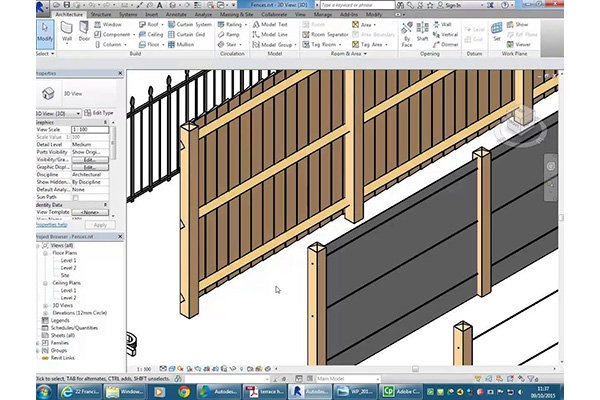Image resolution: width=600 pixels, height=400 pixels.
Task: Click Edit Type button
Action: tap(99, 113)
